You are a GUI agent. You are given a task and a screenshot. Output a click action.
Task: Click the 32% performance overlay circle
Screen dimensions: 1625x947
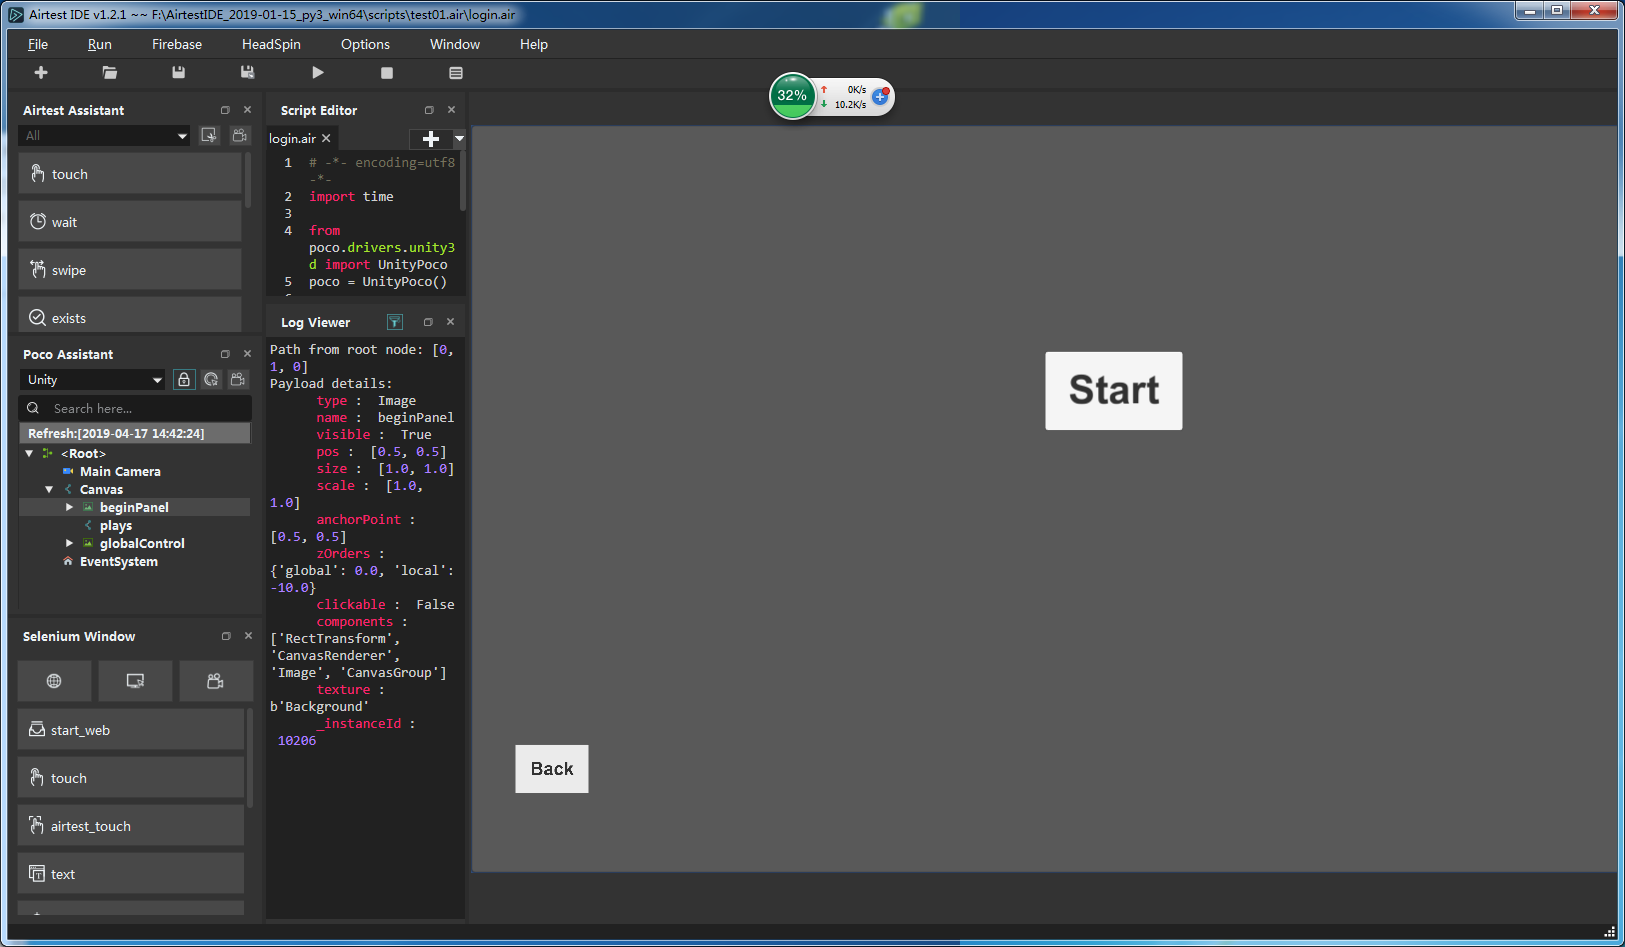pos(793,96)
